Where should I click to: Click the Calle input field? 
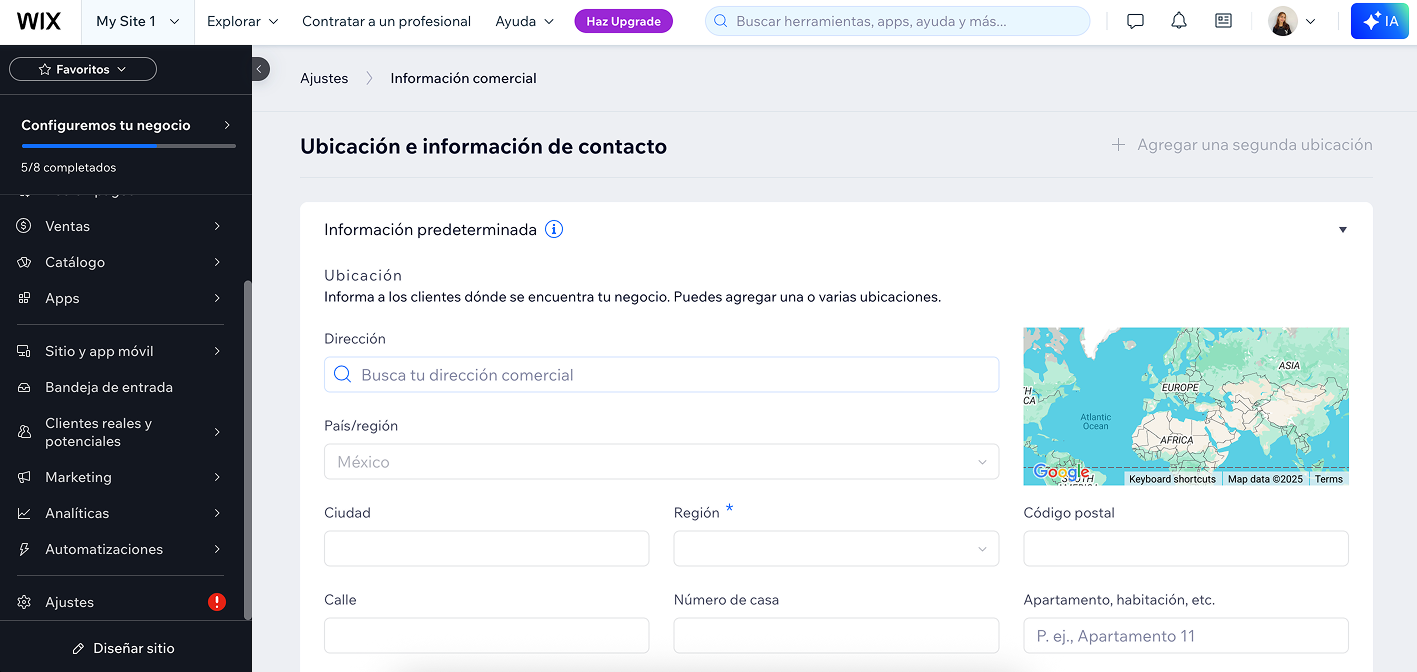[486, 636]
